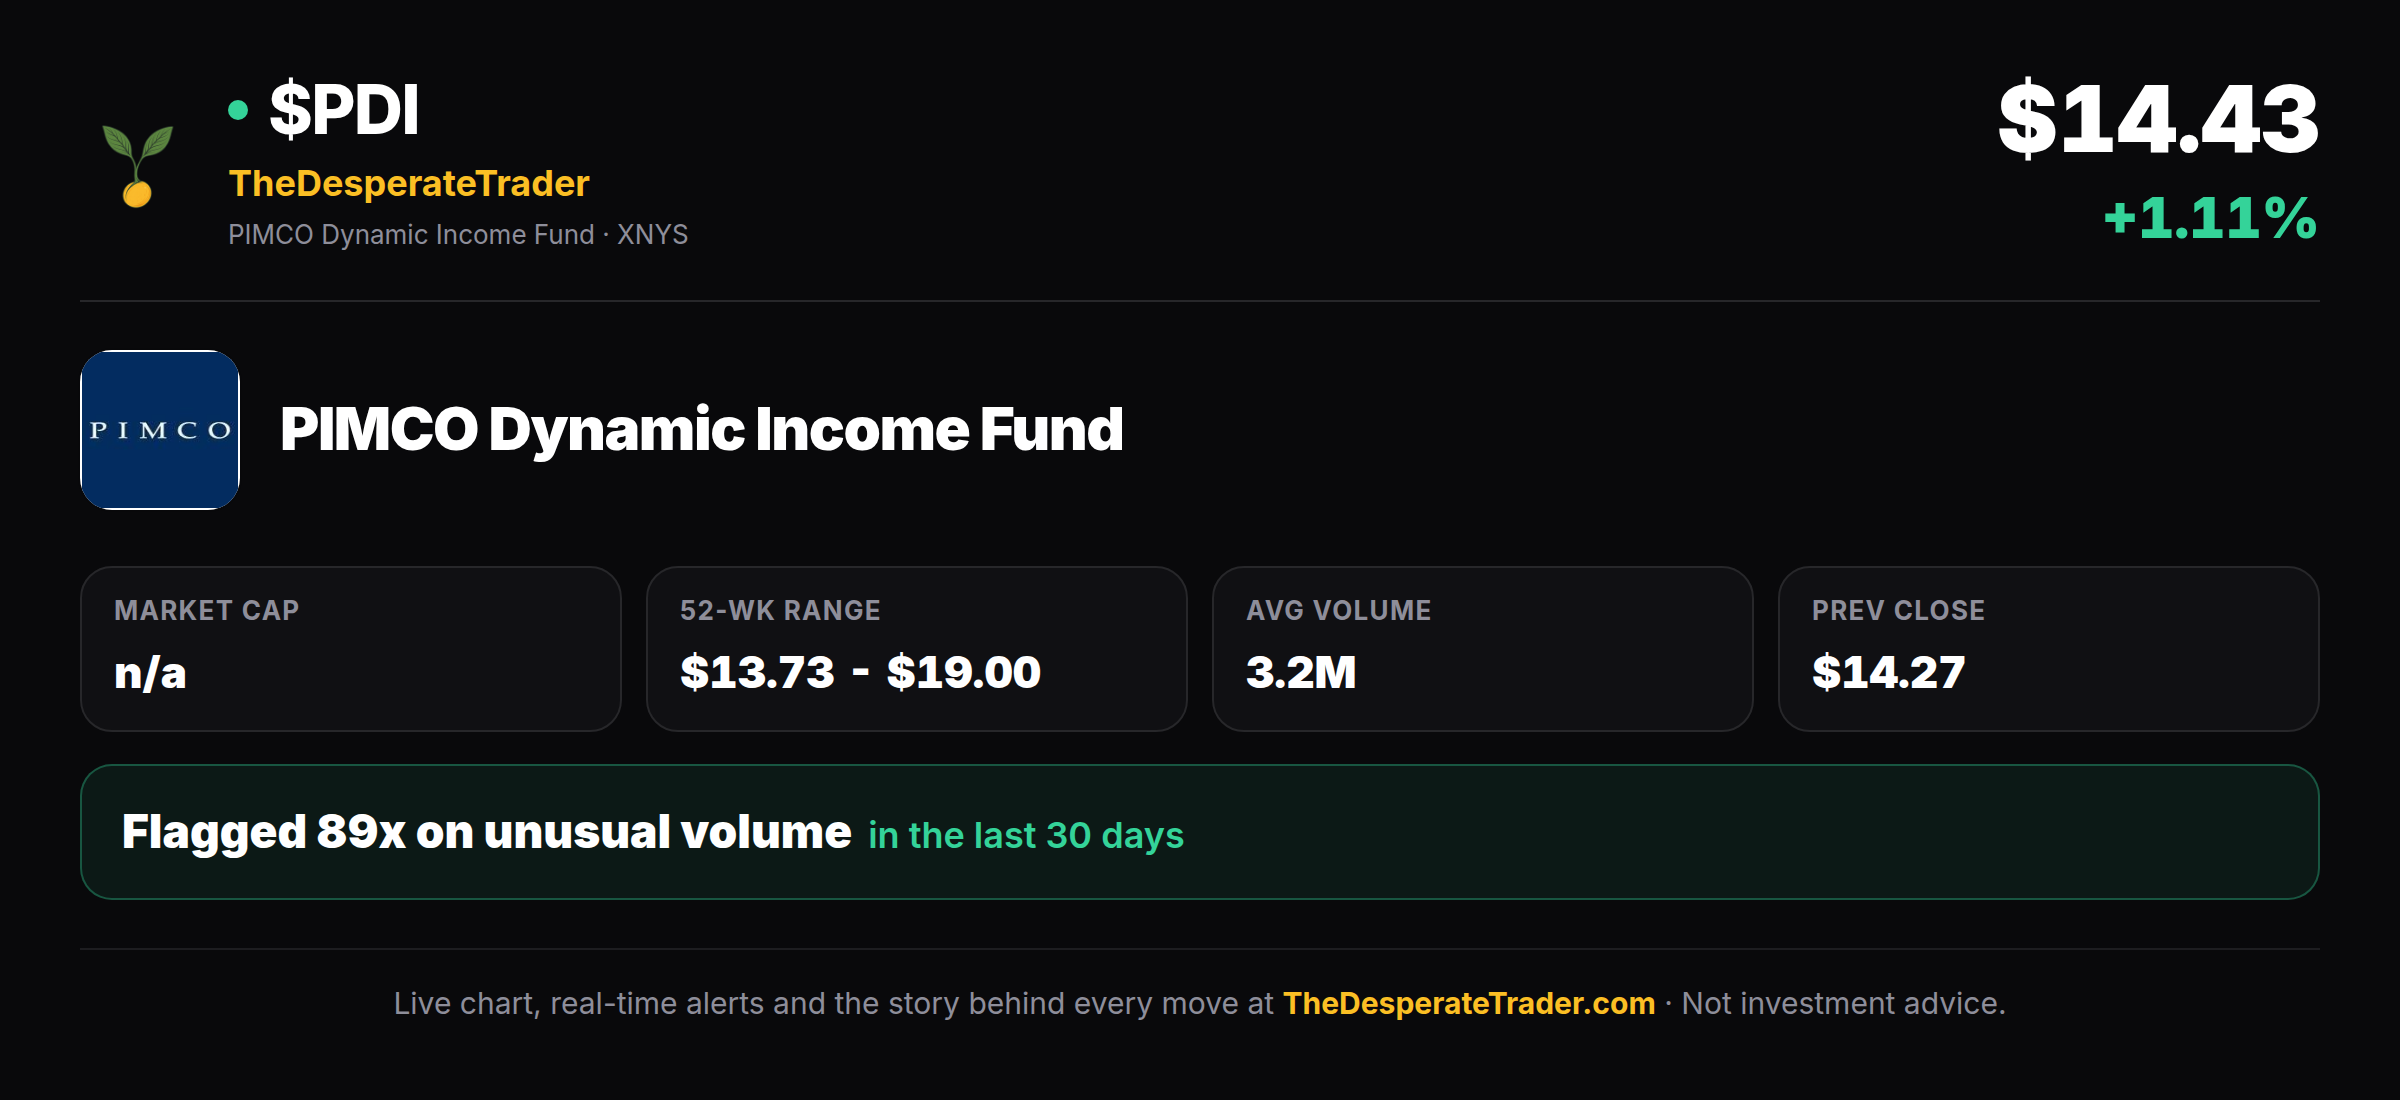The width and height of the screenshot is (2400, 1100).
Task: Click the $14.43 current price
Action: coord(2158,119)
